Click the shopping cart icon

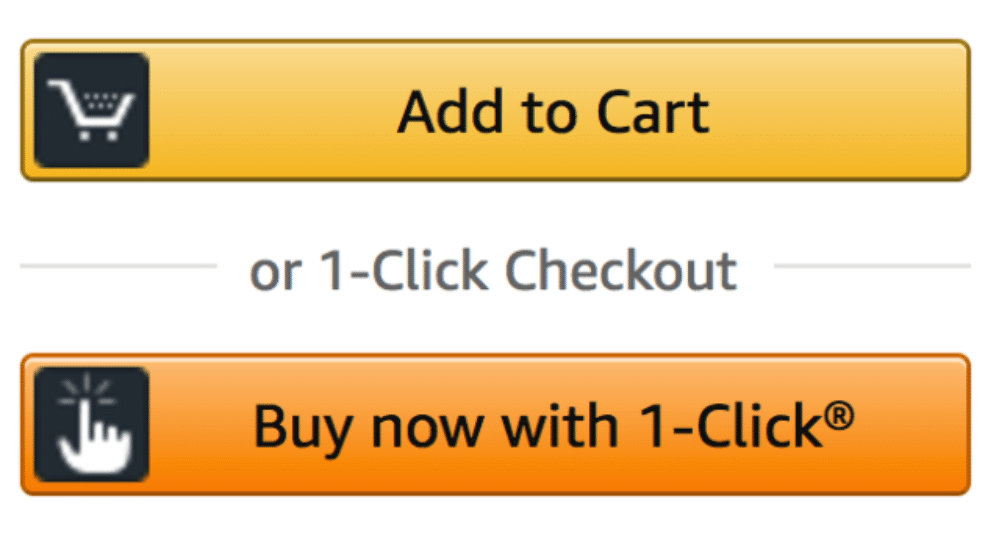tap(92, 110)
